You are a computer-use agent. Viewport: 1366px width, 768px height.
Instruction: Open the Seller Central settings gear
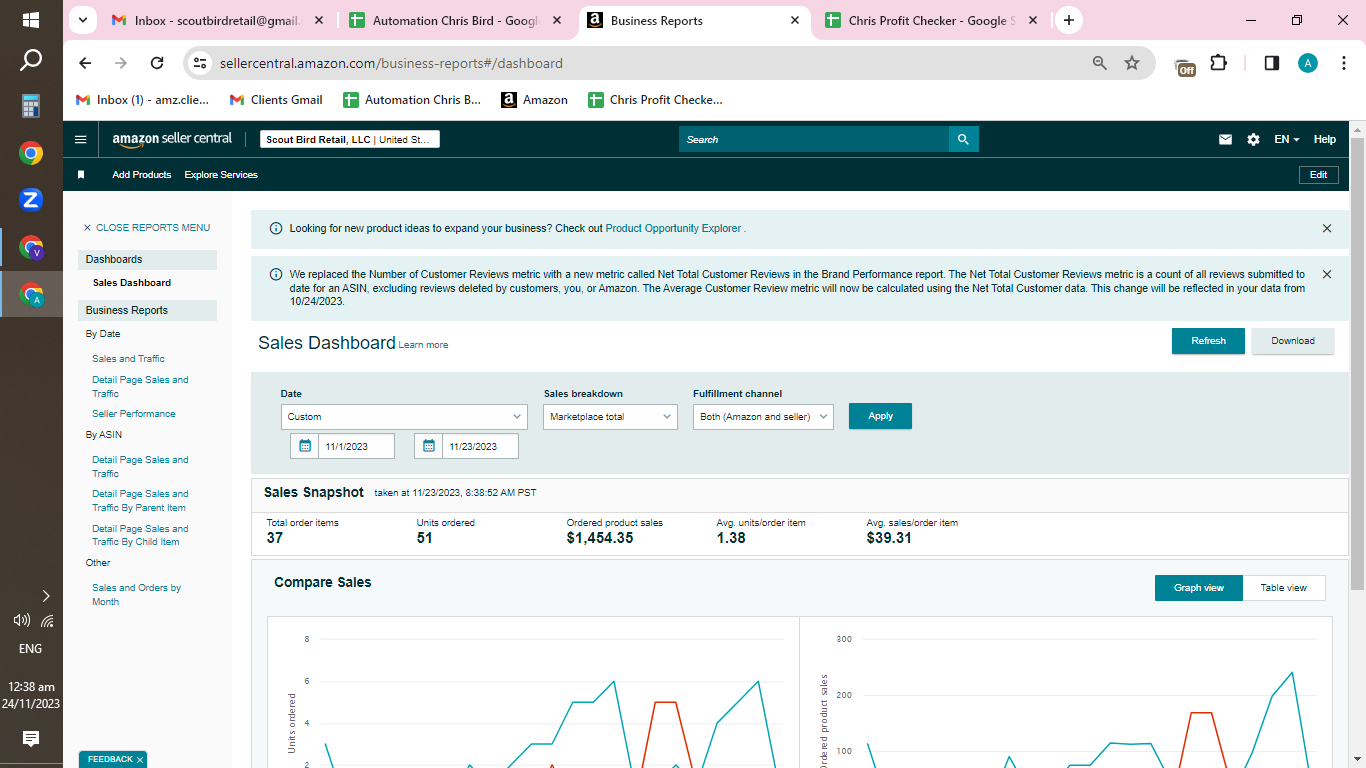(x=1253, y=140)
